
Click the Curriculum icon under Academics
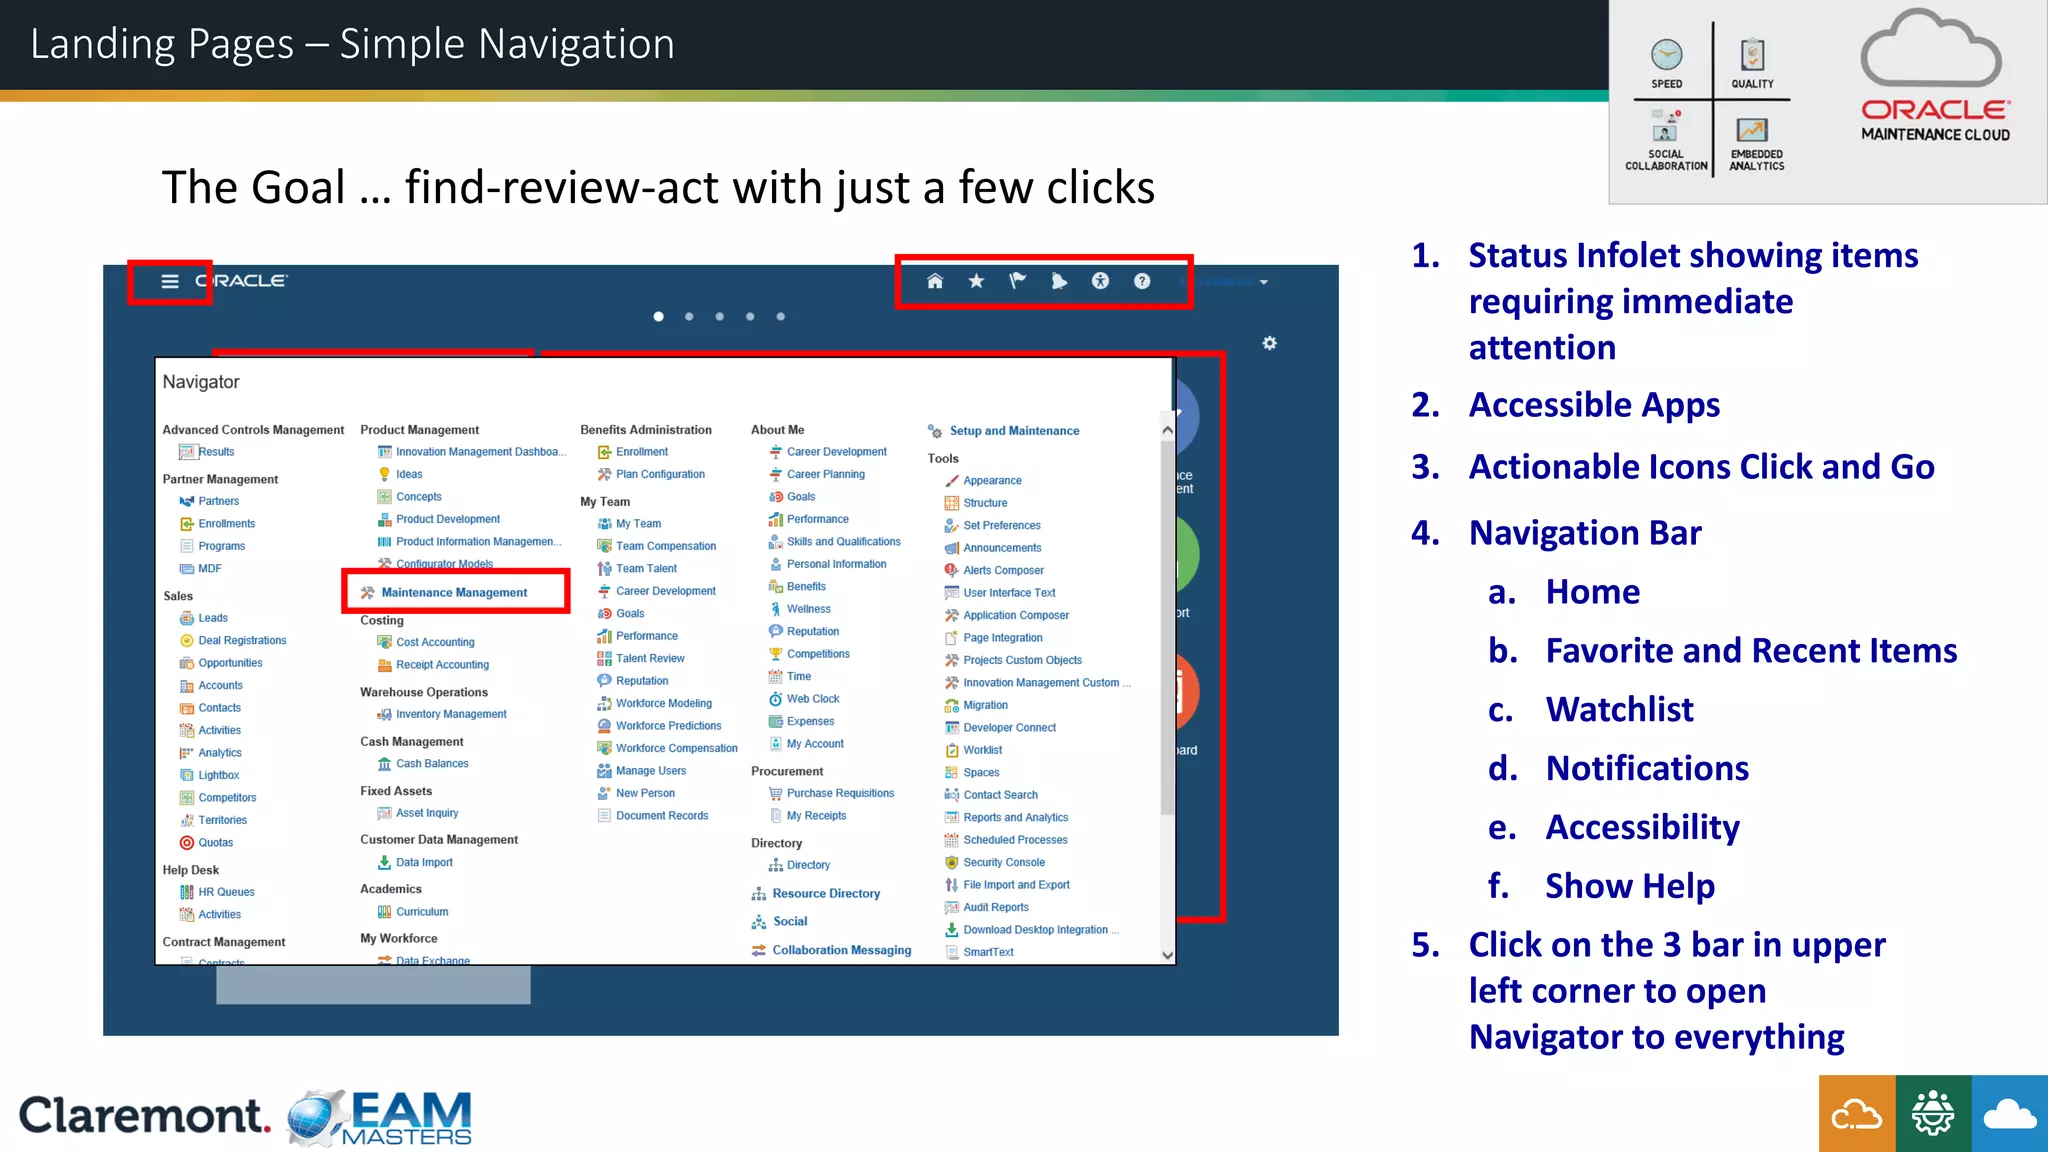tap(384, 912)
